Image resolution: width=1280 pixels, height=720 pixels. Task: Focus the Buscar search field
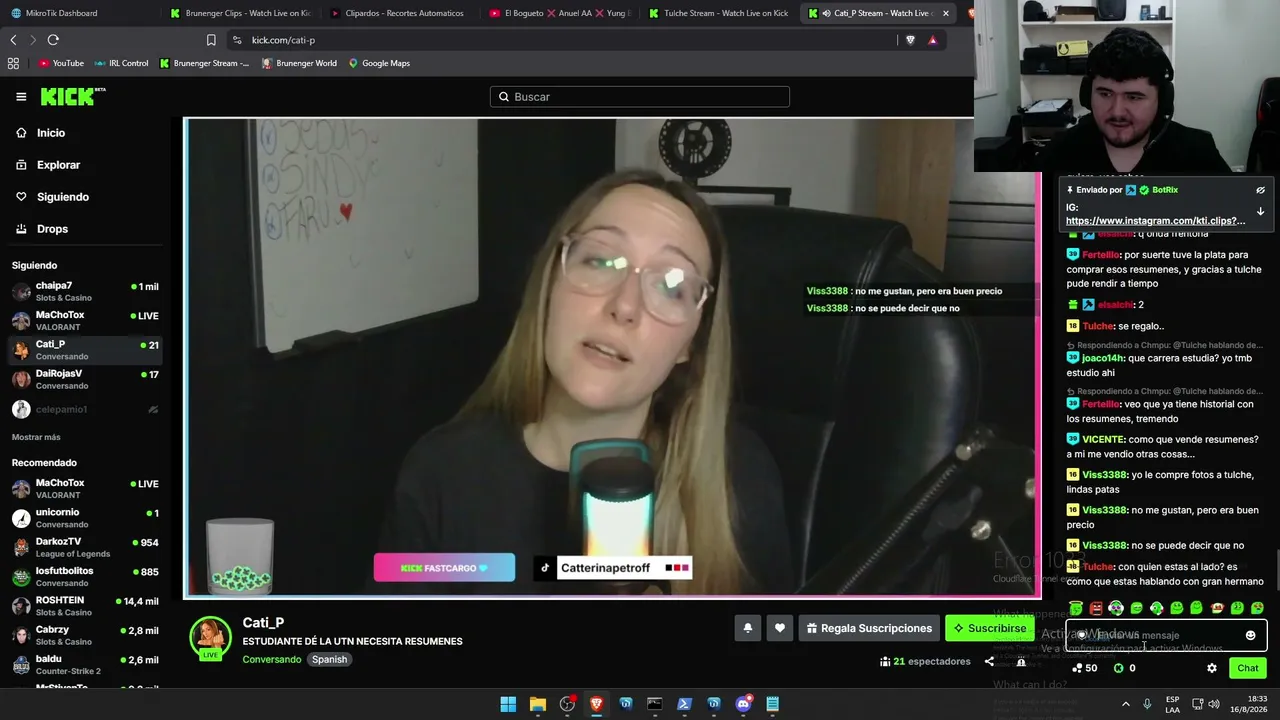pos(640,97)
